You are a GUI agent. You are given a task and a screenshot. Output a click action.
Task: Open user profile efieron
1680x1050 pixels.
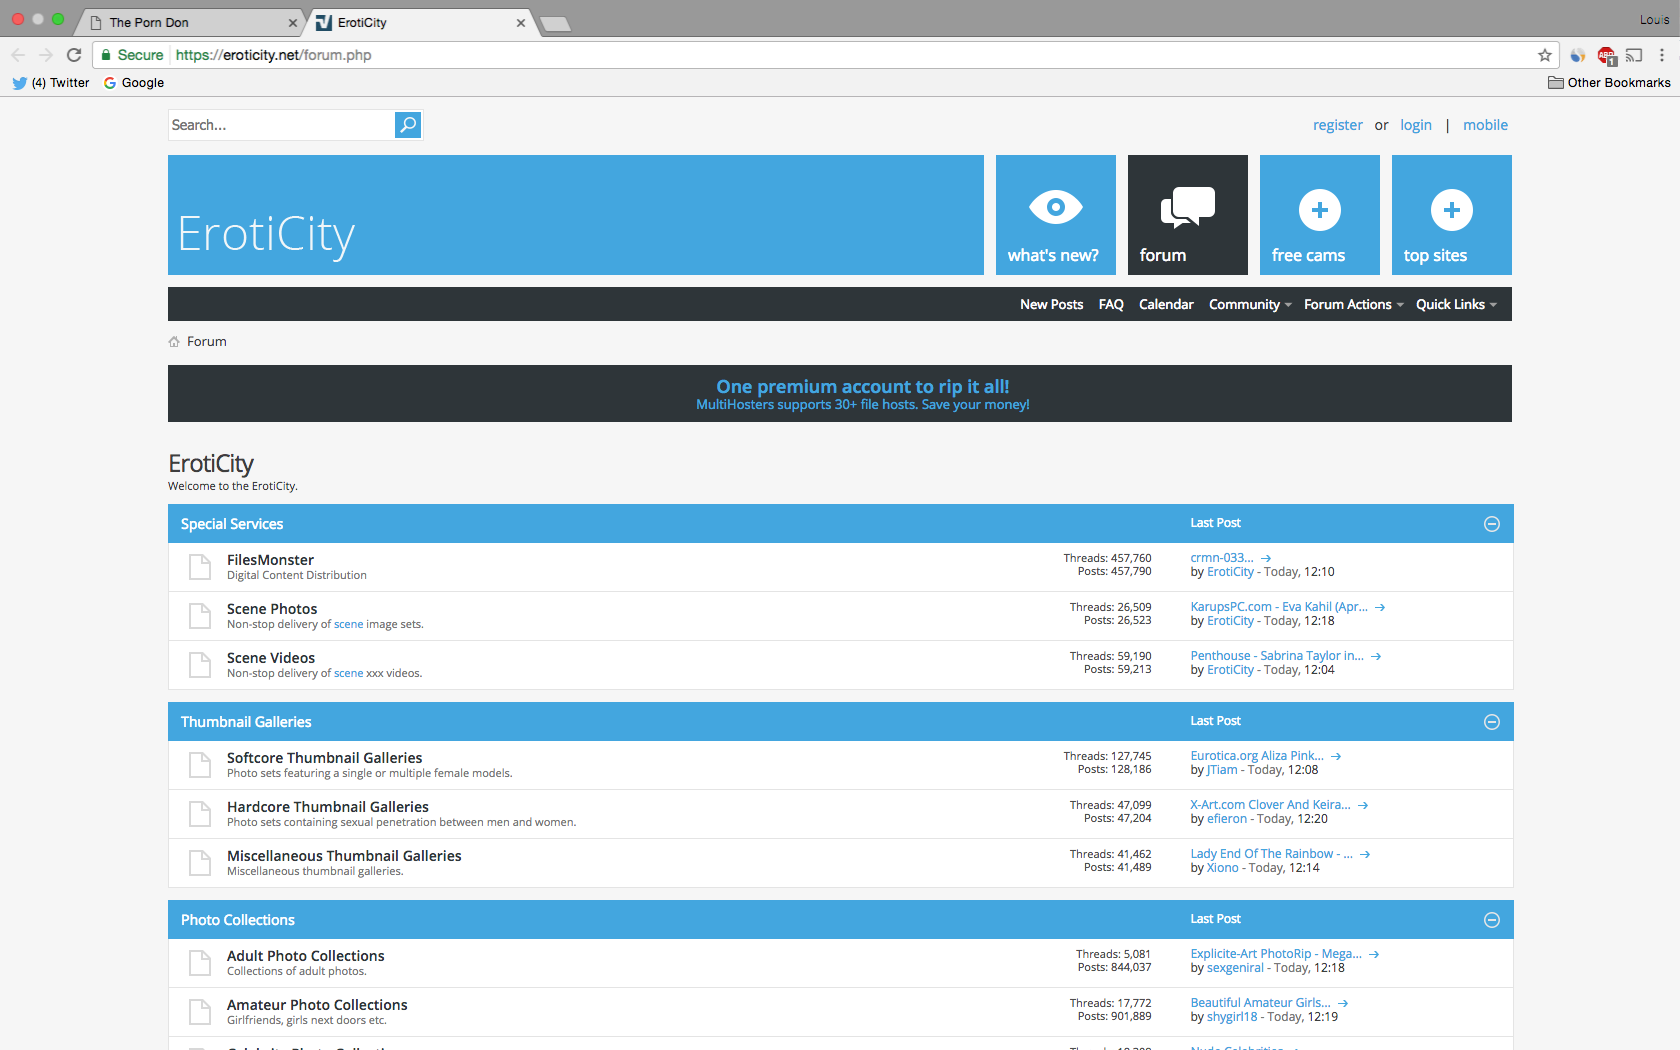(1227, 819)
